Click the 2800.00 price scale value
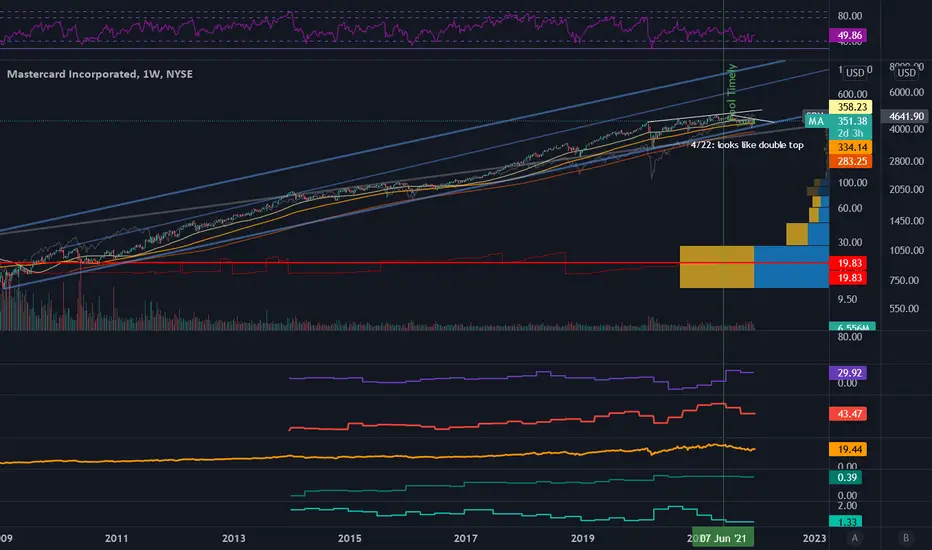Image resolution: width=932 pixels, height=550 pixels. coord(906,161)
